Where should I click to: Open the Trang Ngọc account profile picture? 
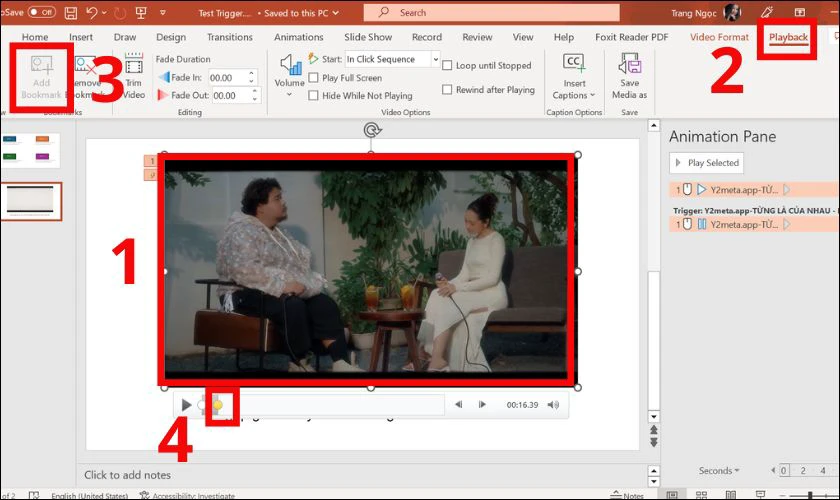732,12
